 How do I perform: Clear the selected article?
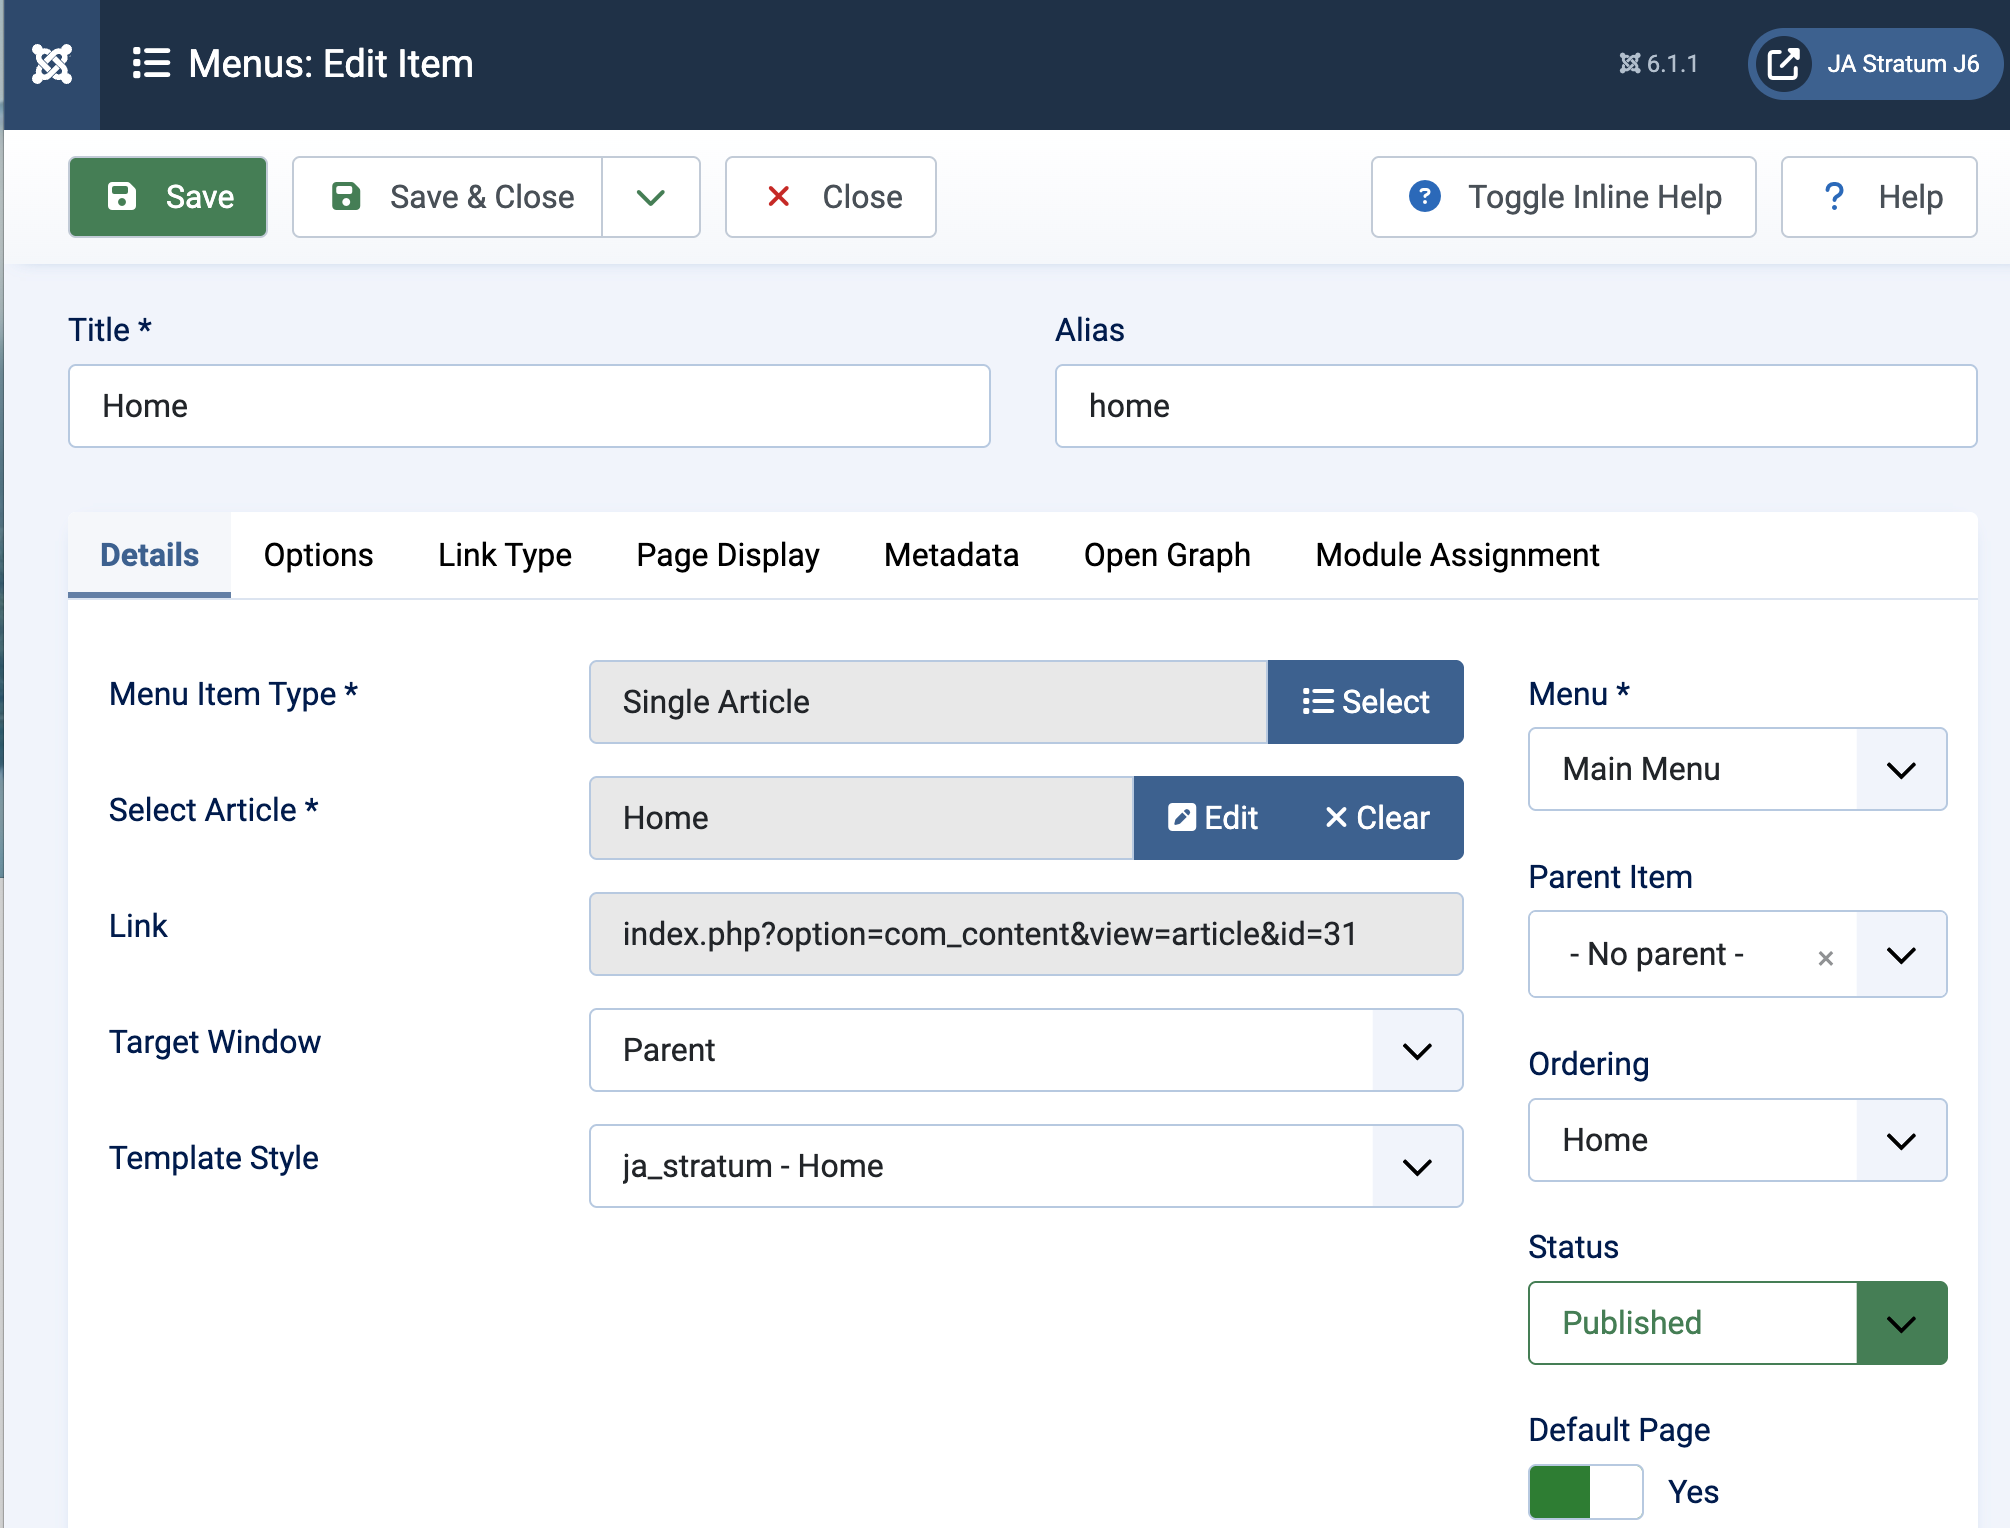point(1378,818)
